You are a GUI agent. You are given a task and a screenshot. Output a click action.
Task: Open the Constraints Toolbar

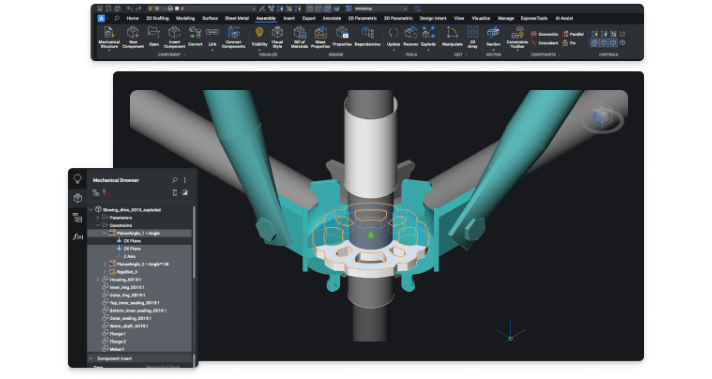click(x=517, y=37)
